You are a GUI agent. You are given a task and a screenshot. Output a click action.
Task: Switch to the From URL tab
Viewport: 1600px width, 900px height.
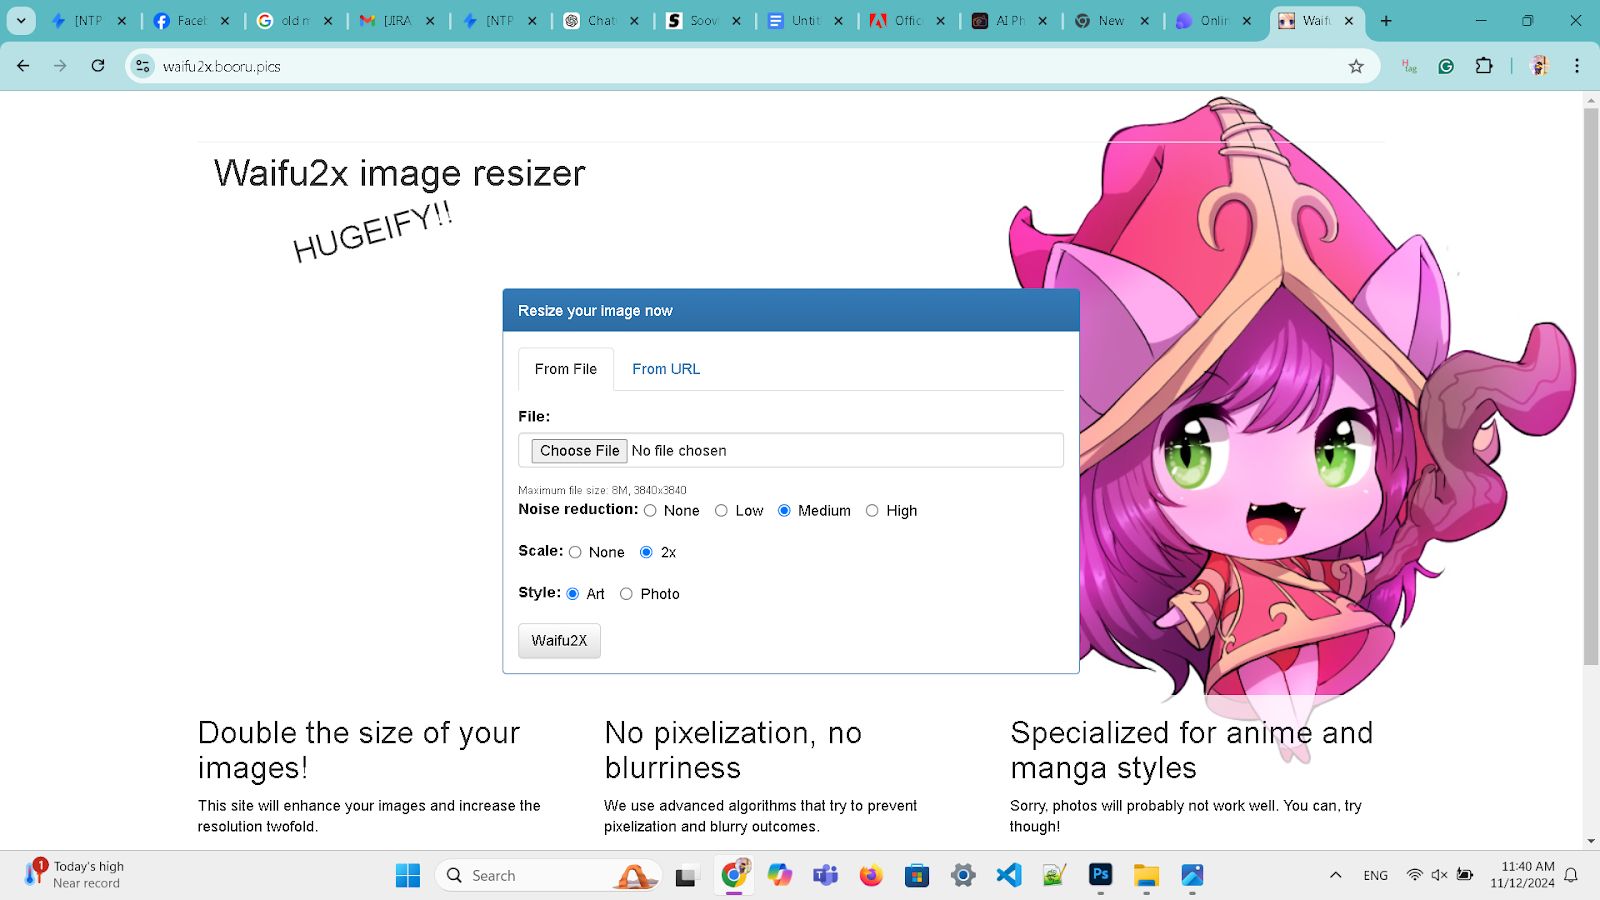(x=666, y=369)
